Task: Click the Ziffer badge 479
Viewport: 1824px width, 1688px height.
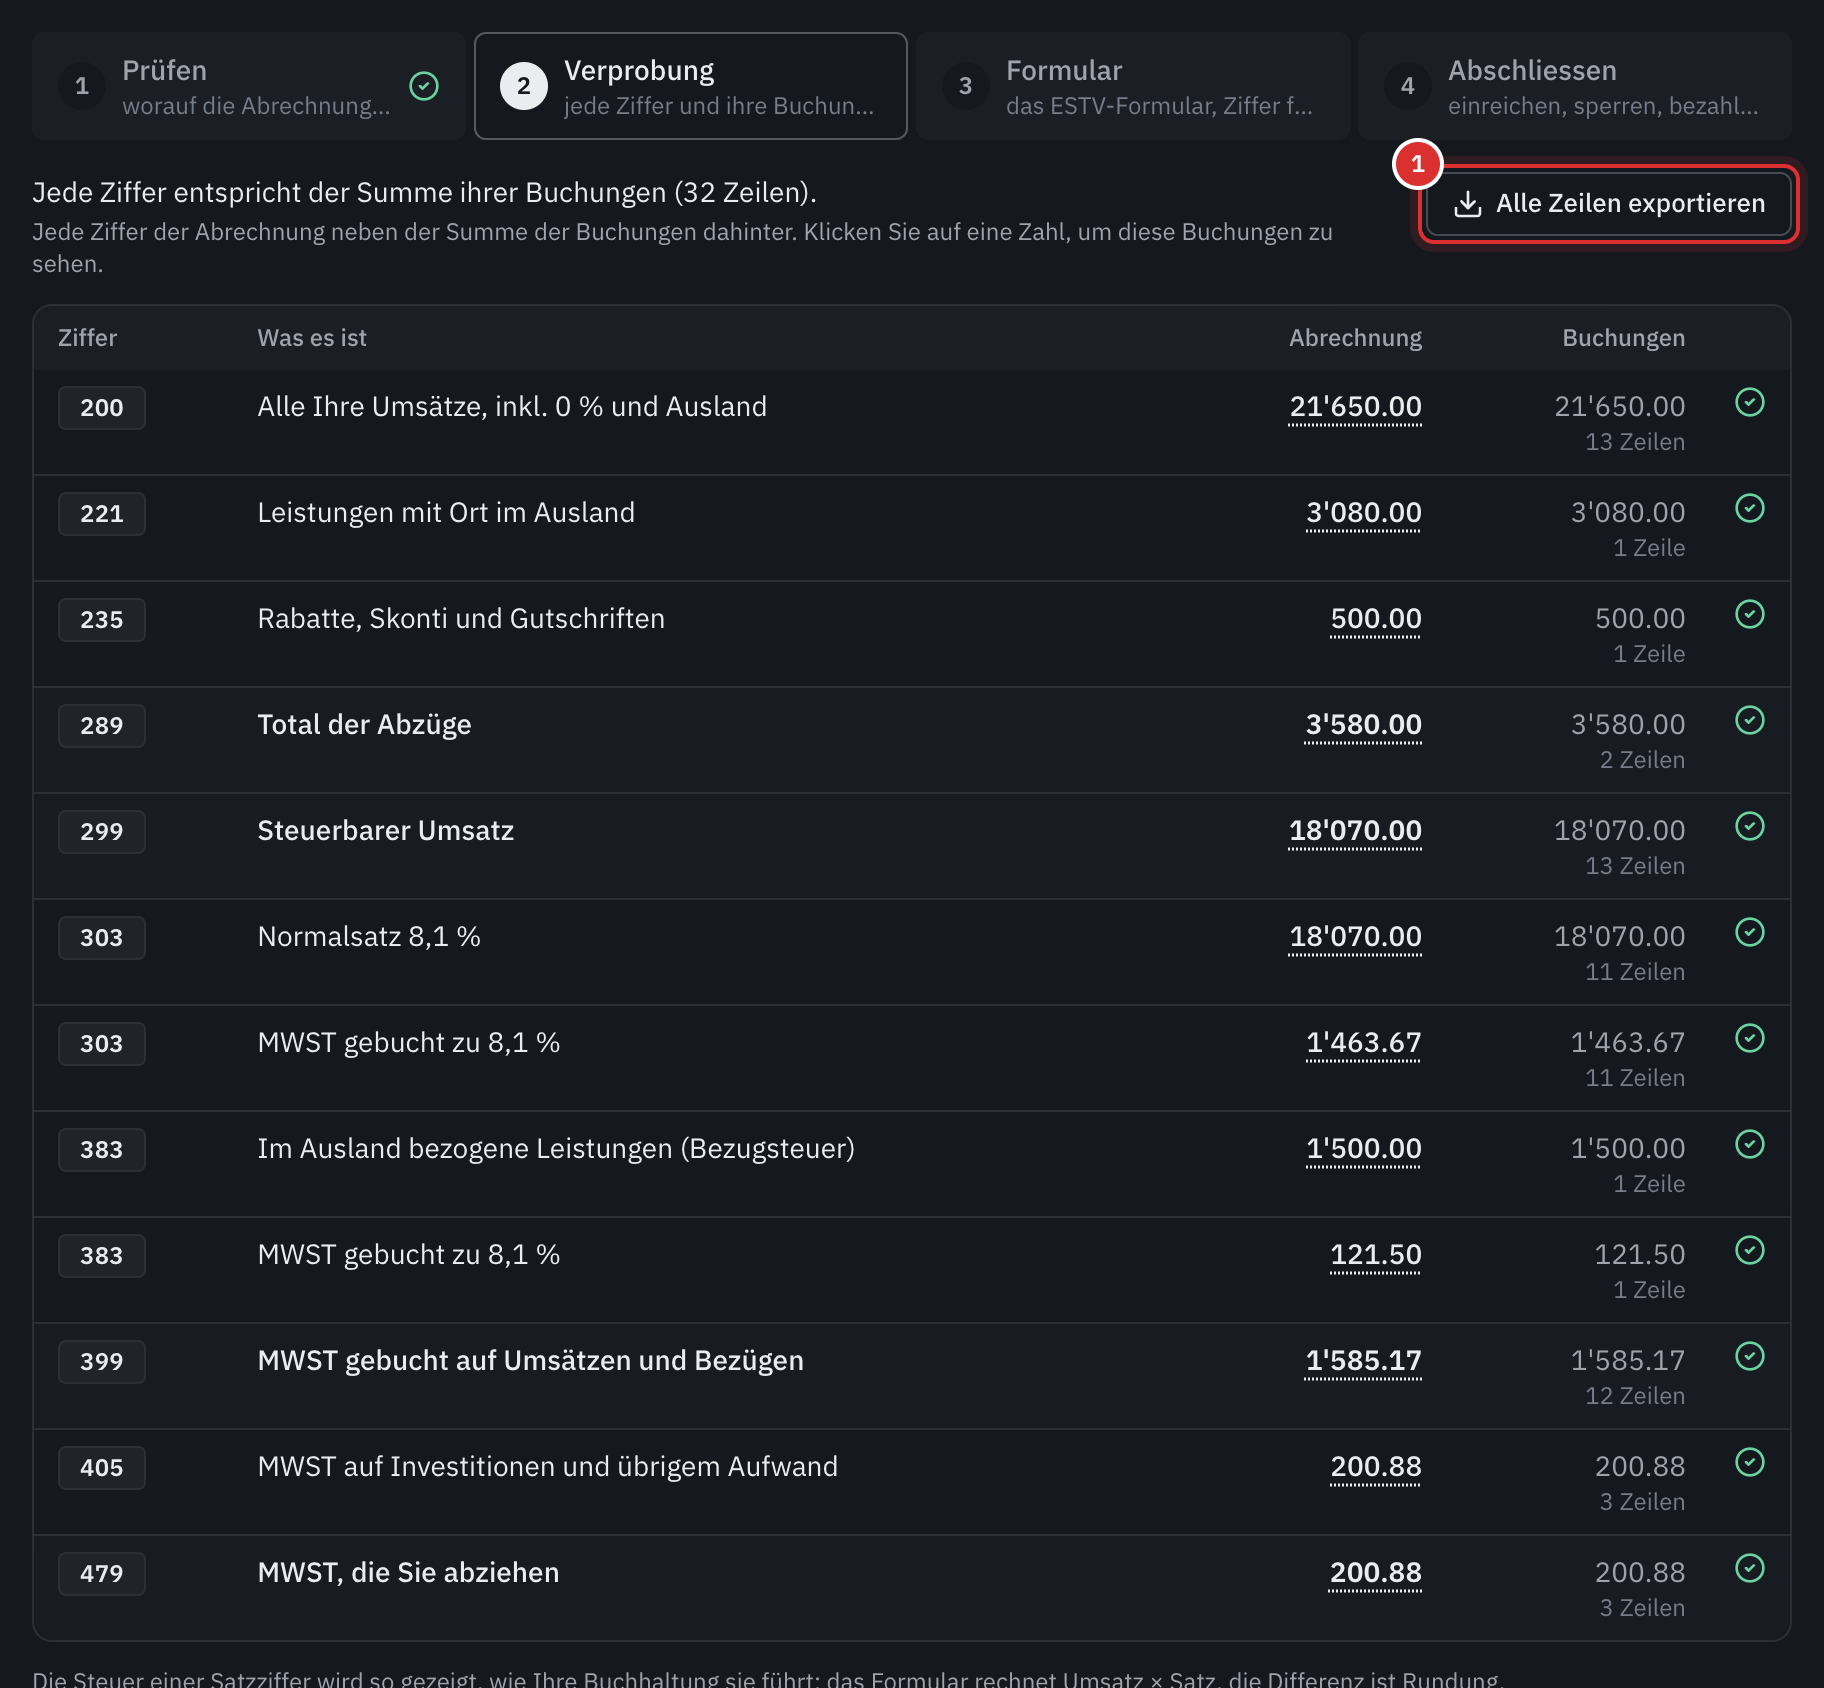Action: tap(102, 1574)
